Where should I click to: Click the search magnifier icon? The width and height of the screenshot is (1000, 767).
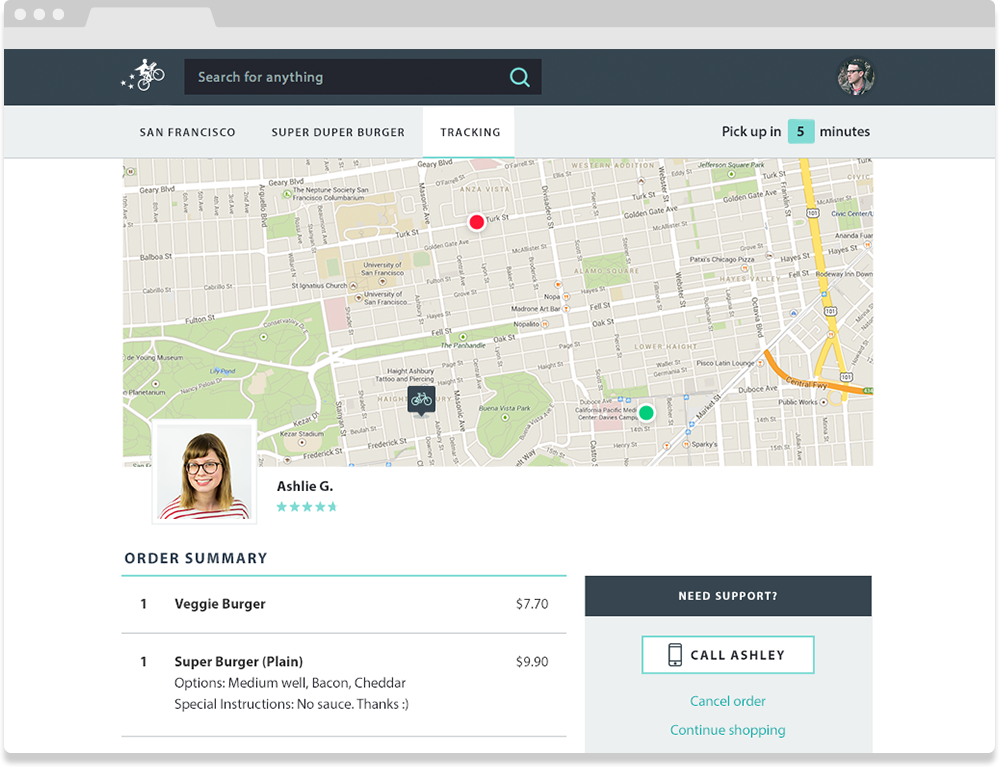pos(519,77)
